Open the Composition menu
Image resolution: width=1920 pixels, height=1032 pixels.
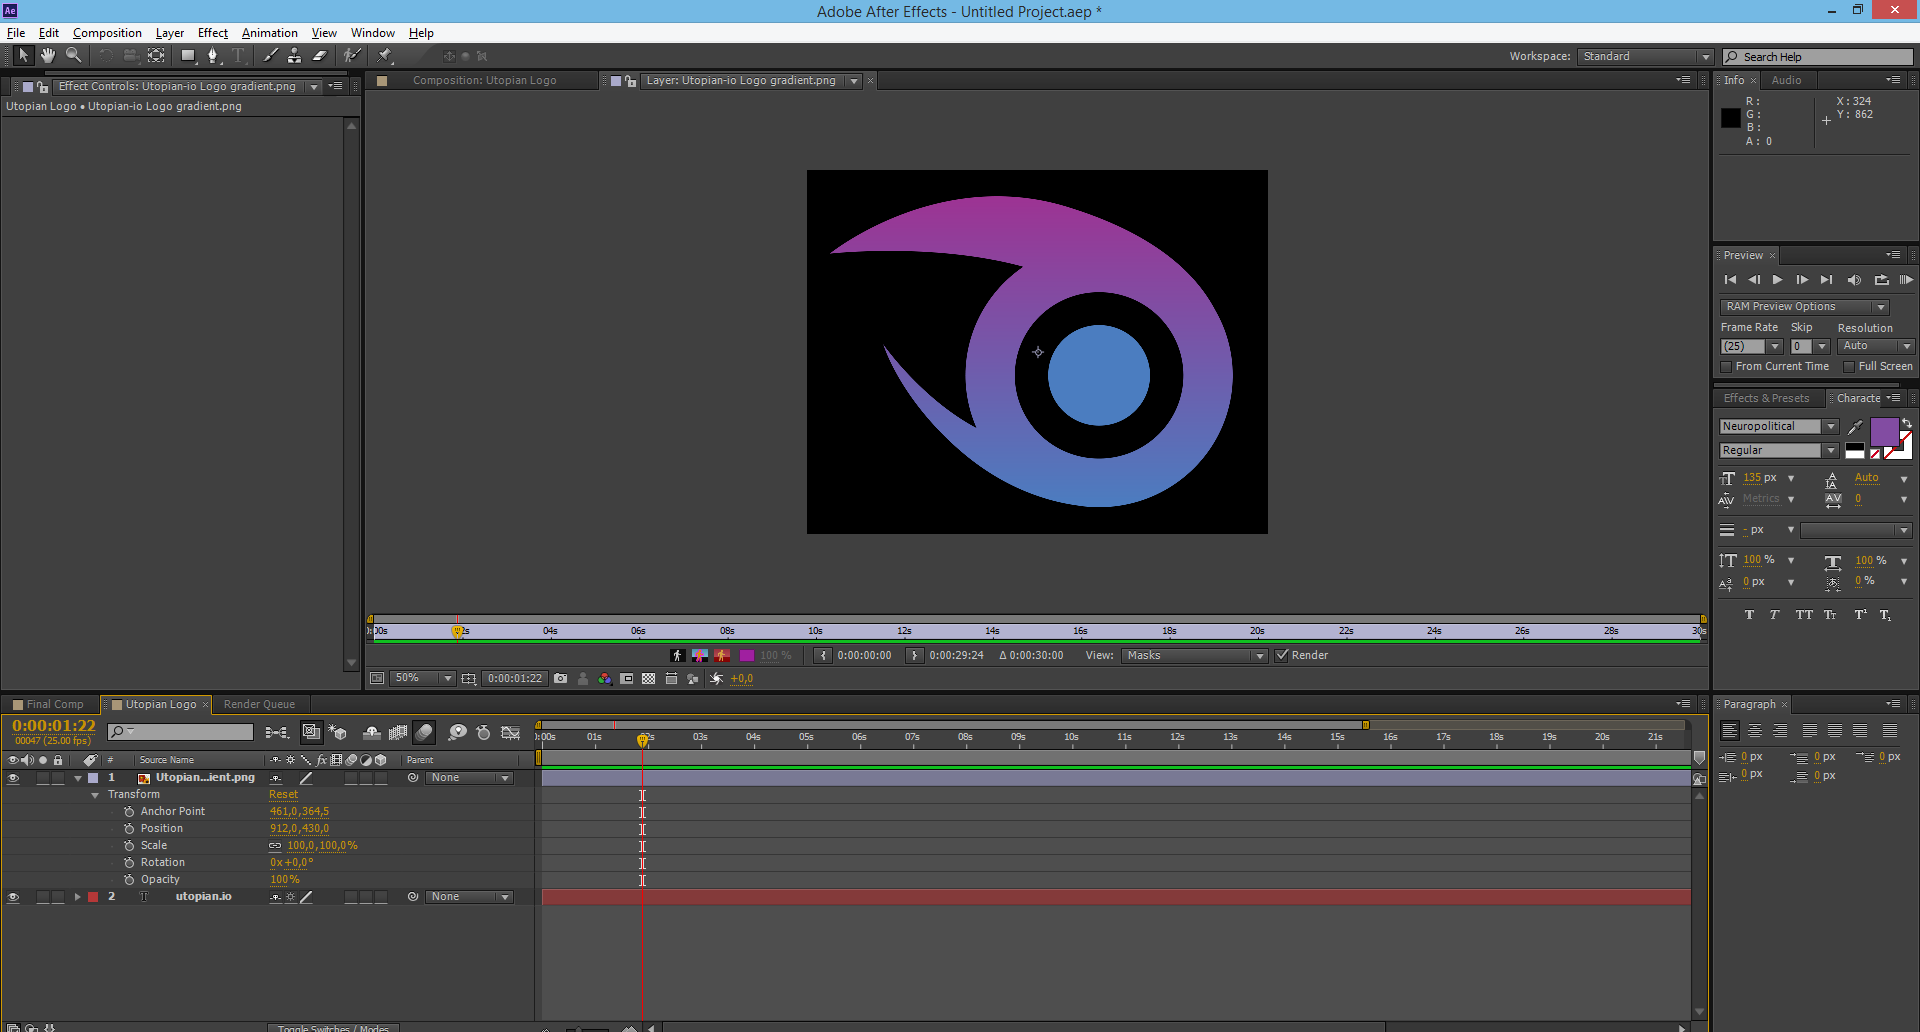[107, 33]
